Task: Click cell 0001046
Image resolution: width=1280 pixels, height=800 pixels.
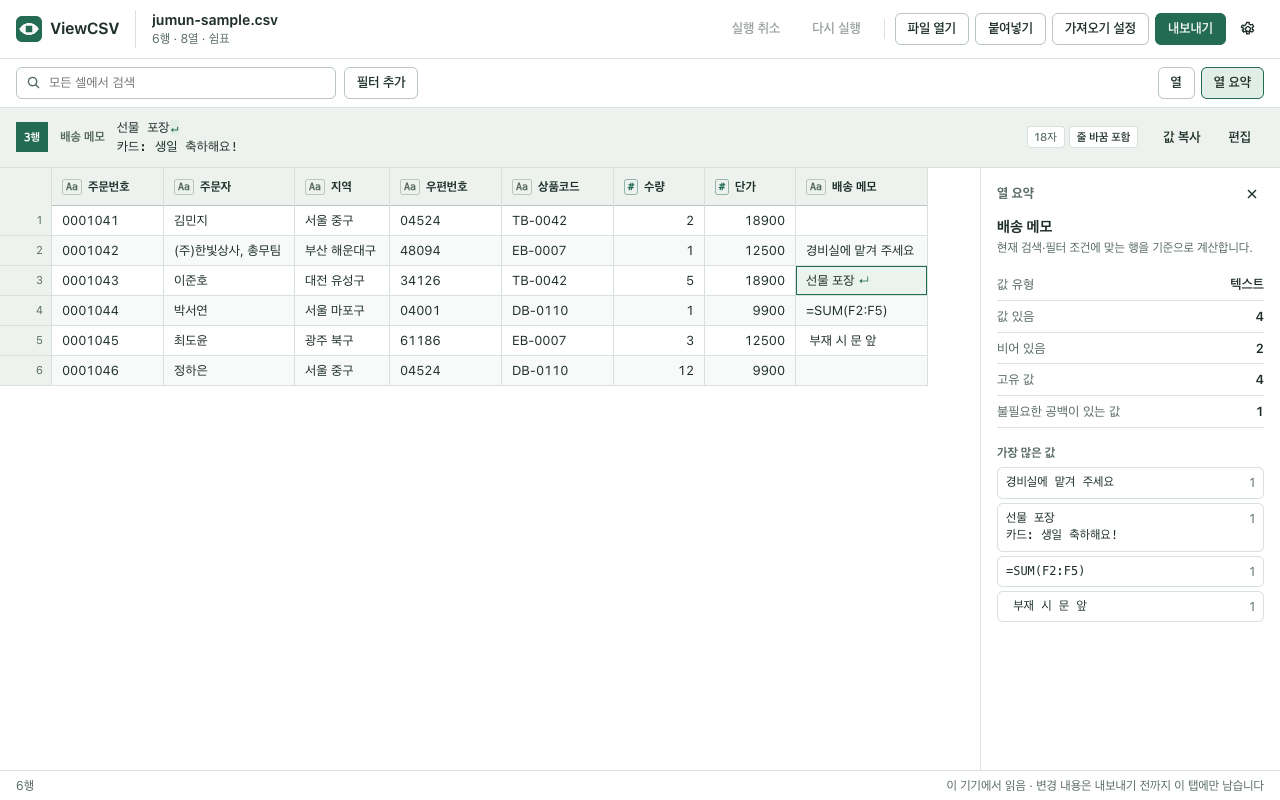Action: (x=108, y=371)
